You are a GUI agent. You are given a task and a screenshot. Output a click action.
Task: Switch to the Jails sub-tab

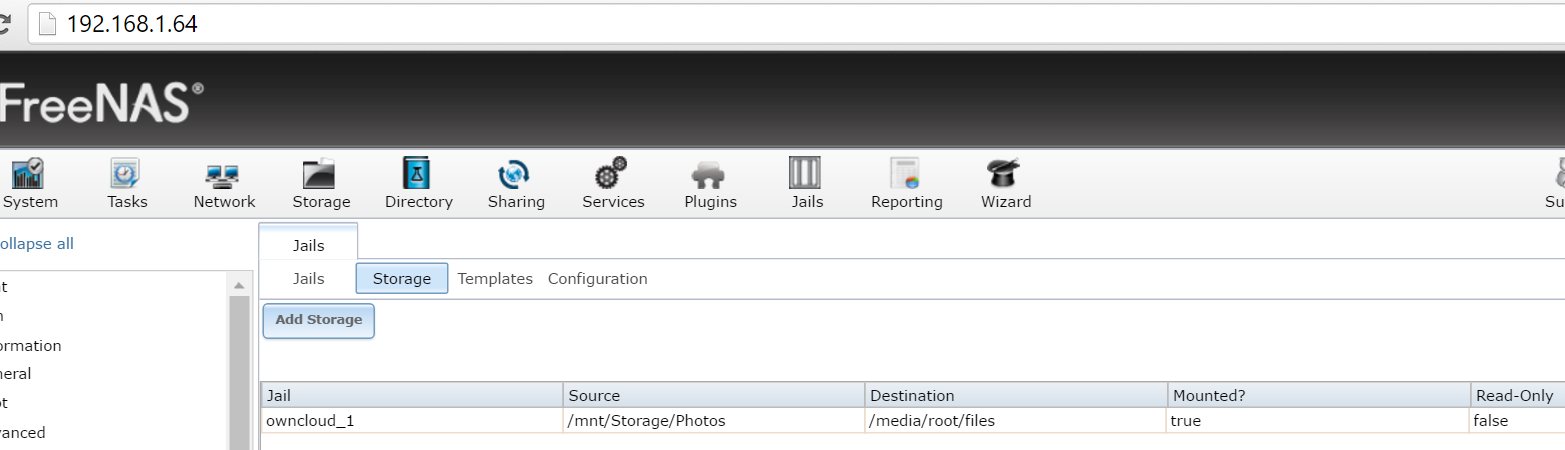[308, 279]
